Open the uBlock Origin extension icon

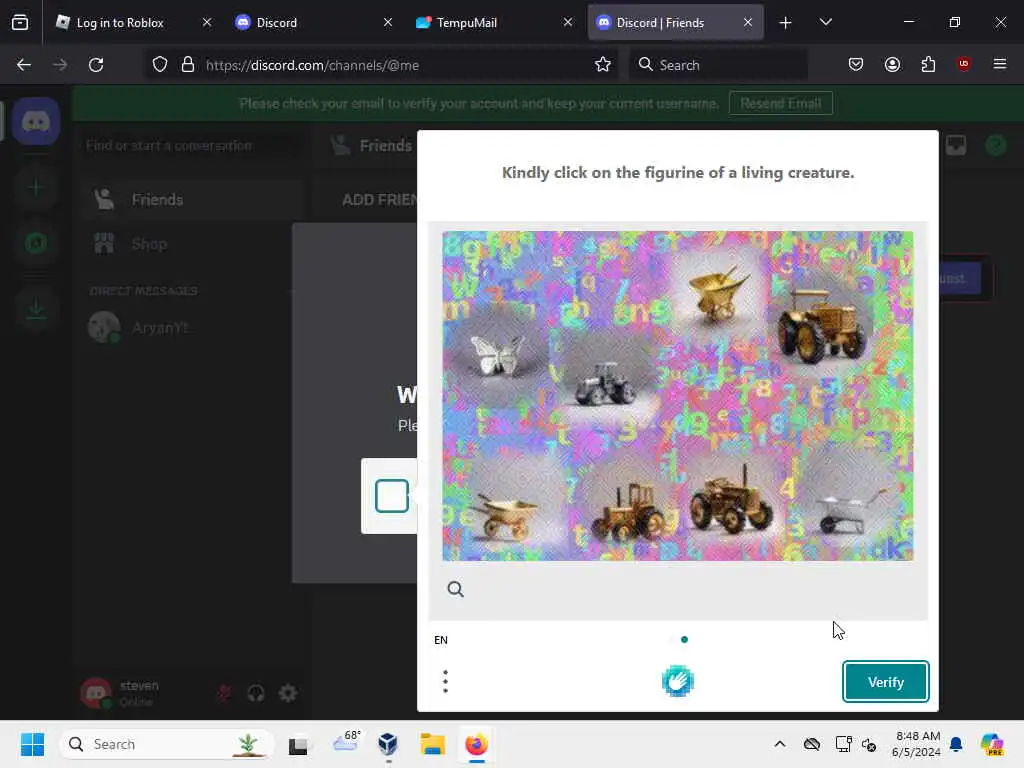pos(963,65)
